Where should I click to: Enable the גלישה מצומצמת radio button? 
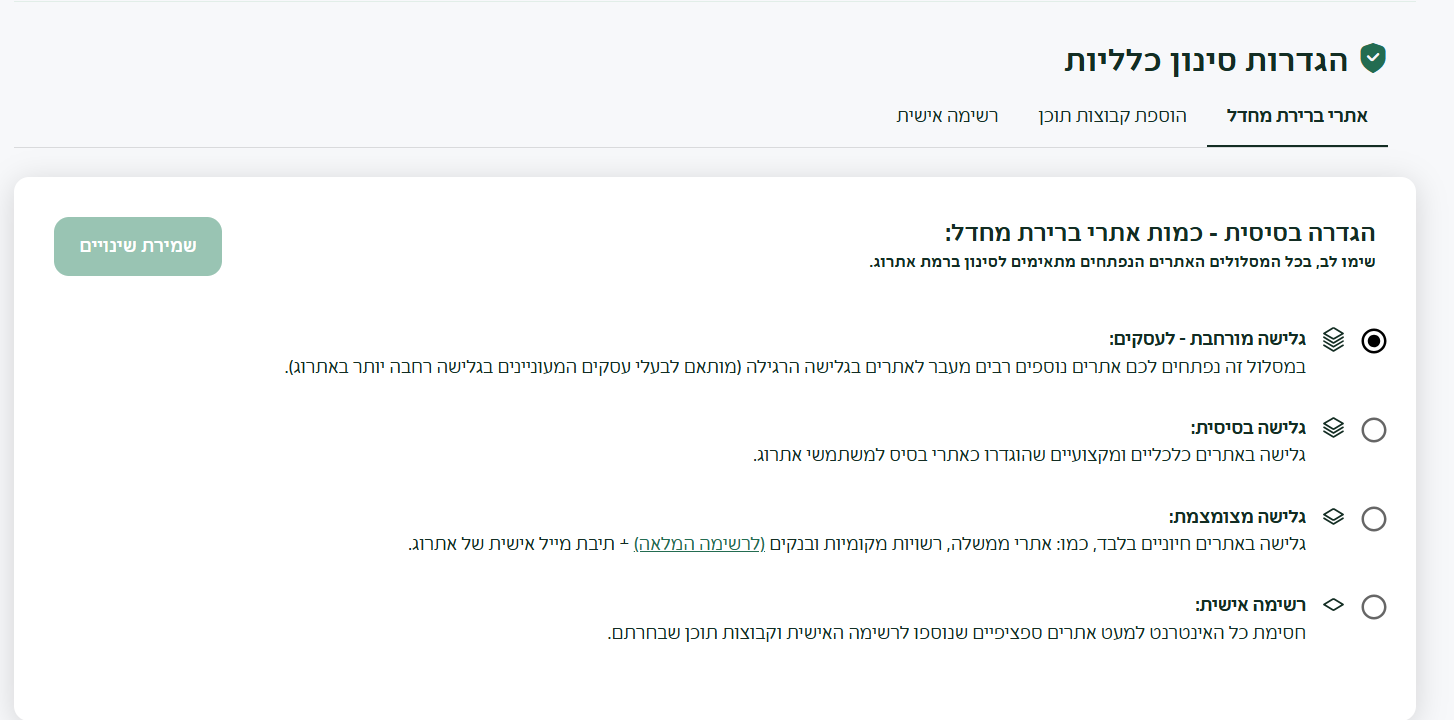pos(1374,519)
